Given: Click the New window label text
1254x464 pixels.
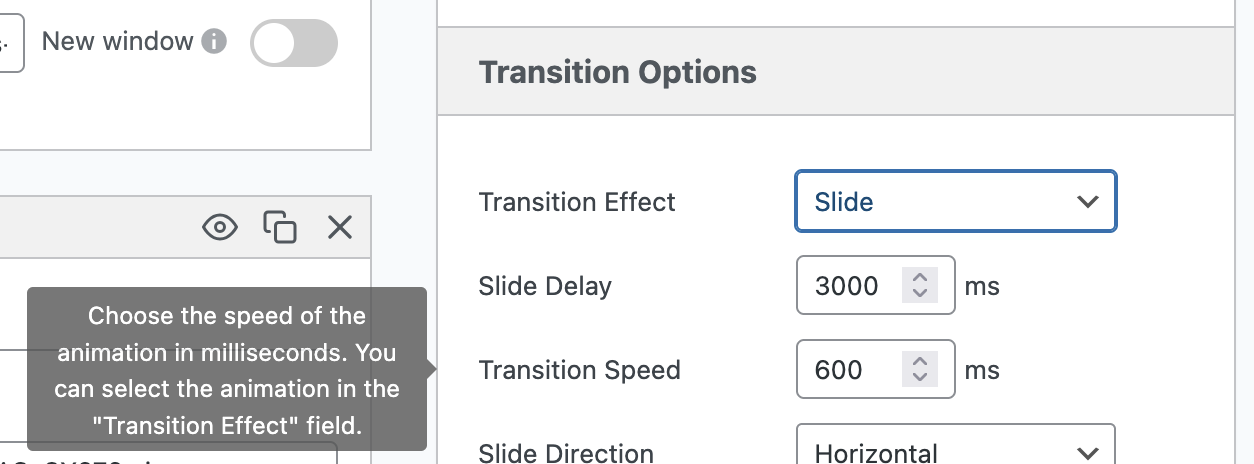Looking at the screenshot, I should coord(117,42).
